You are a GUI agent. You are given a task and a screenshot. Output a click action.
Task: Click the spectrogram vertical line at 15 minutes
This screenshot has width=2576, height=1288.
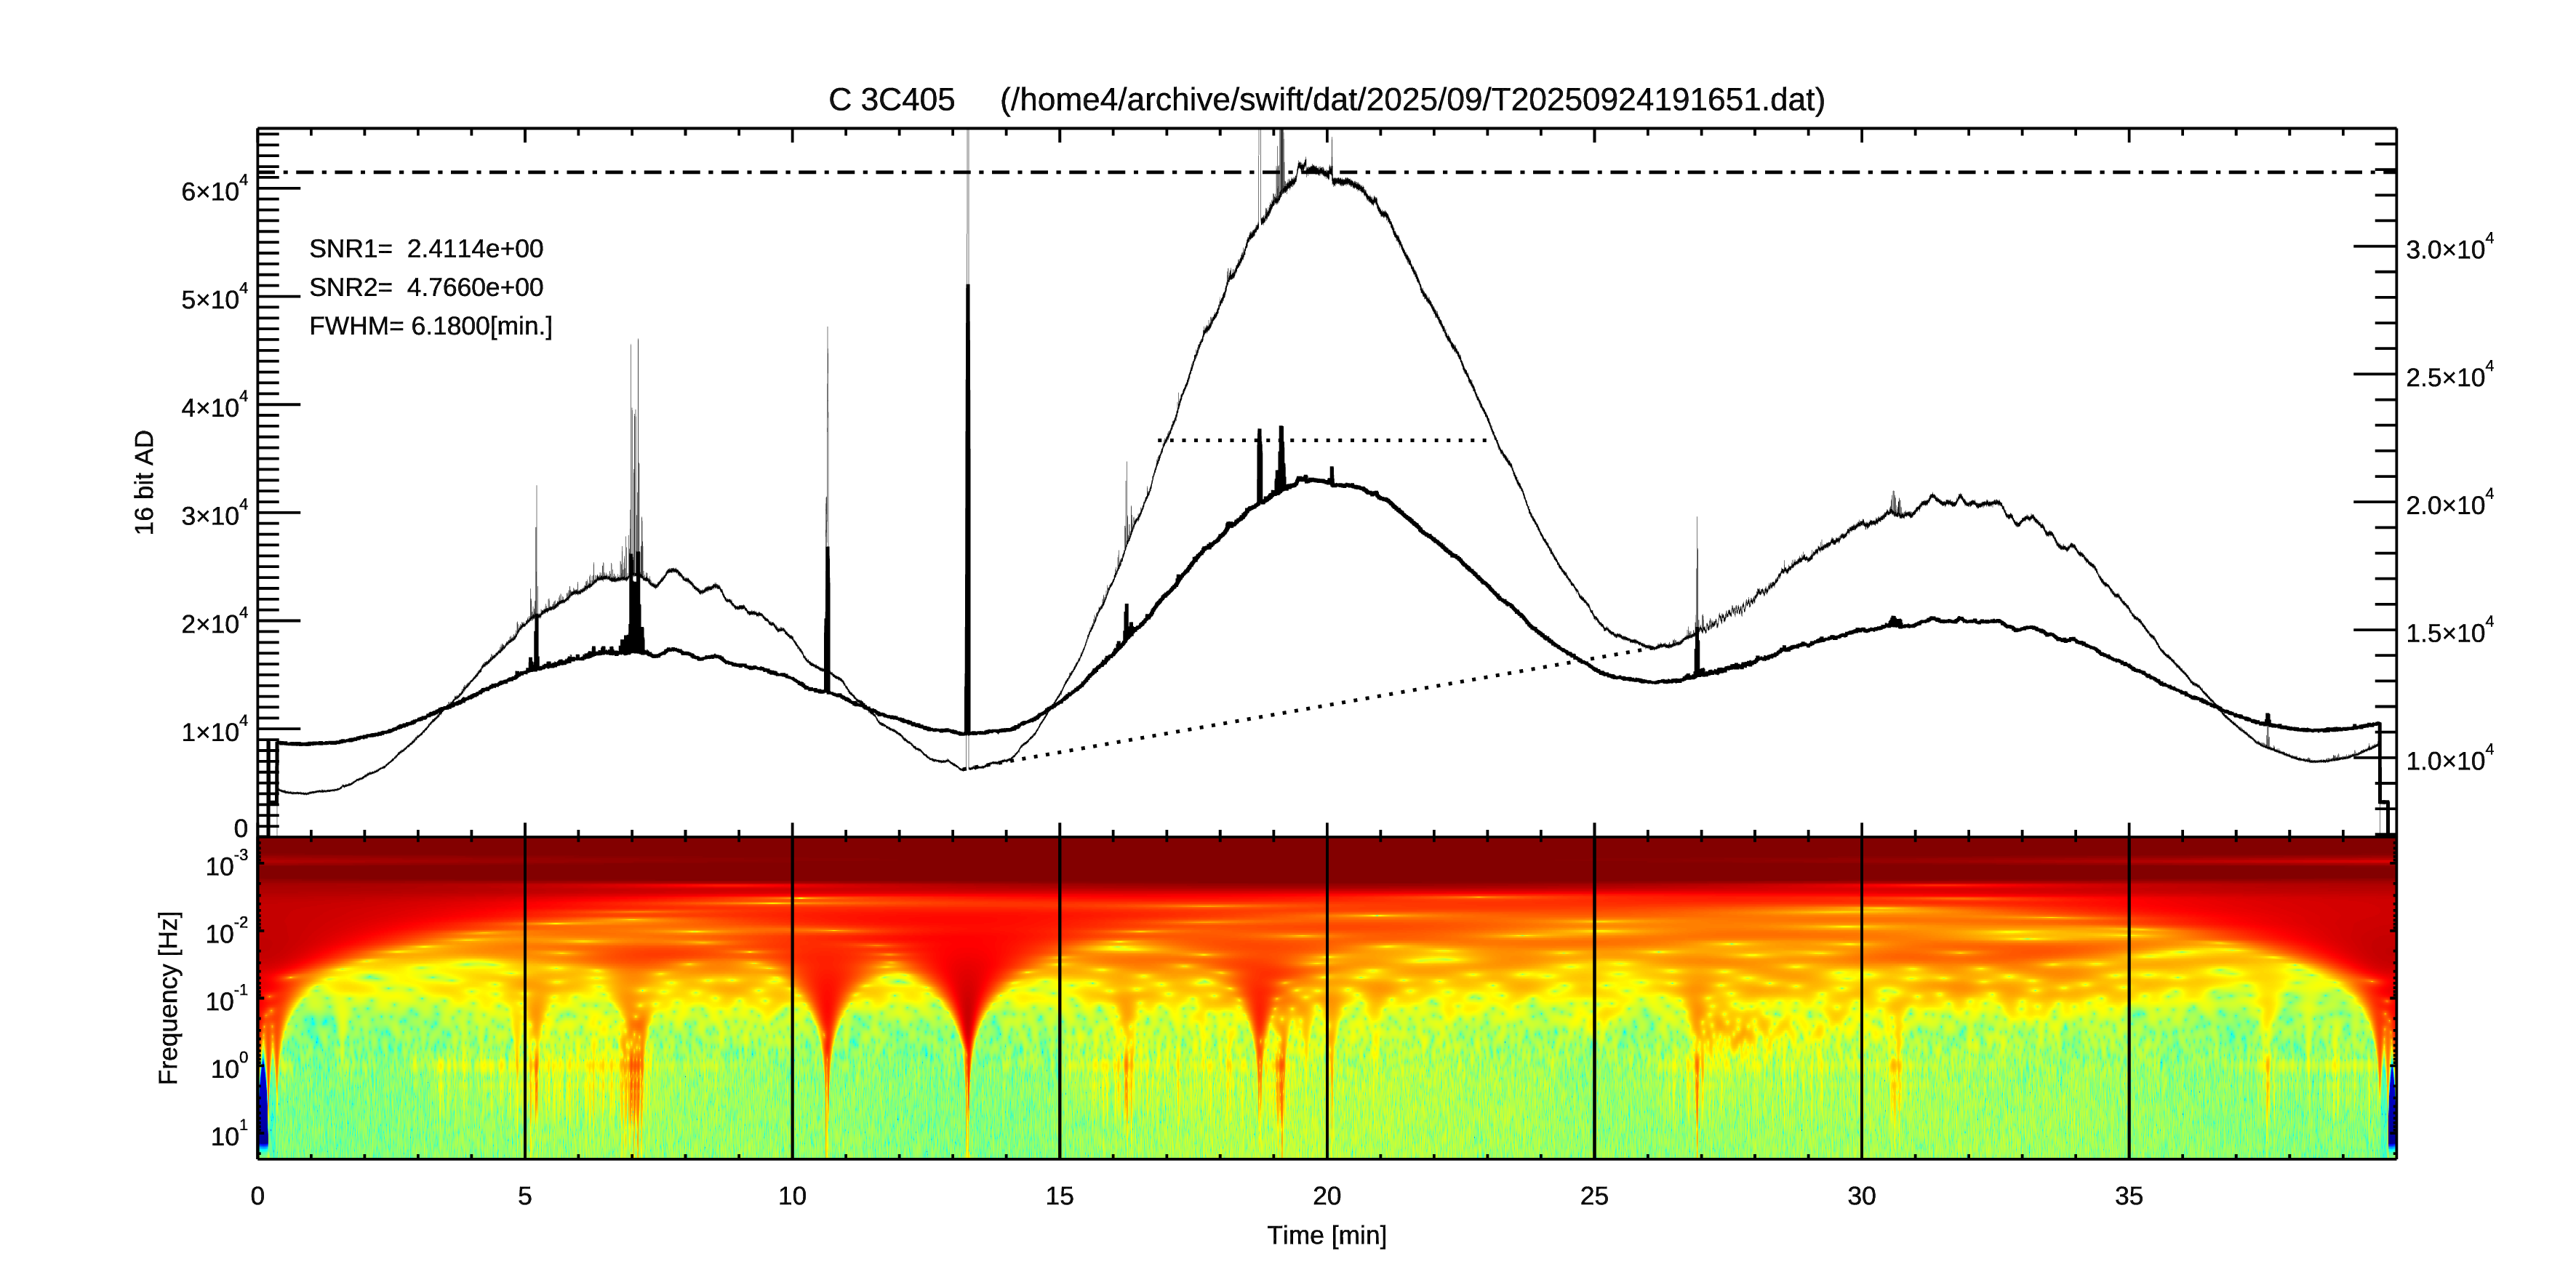[1059, 1000]
